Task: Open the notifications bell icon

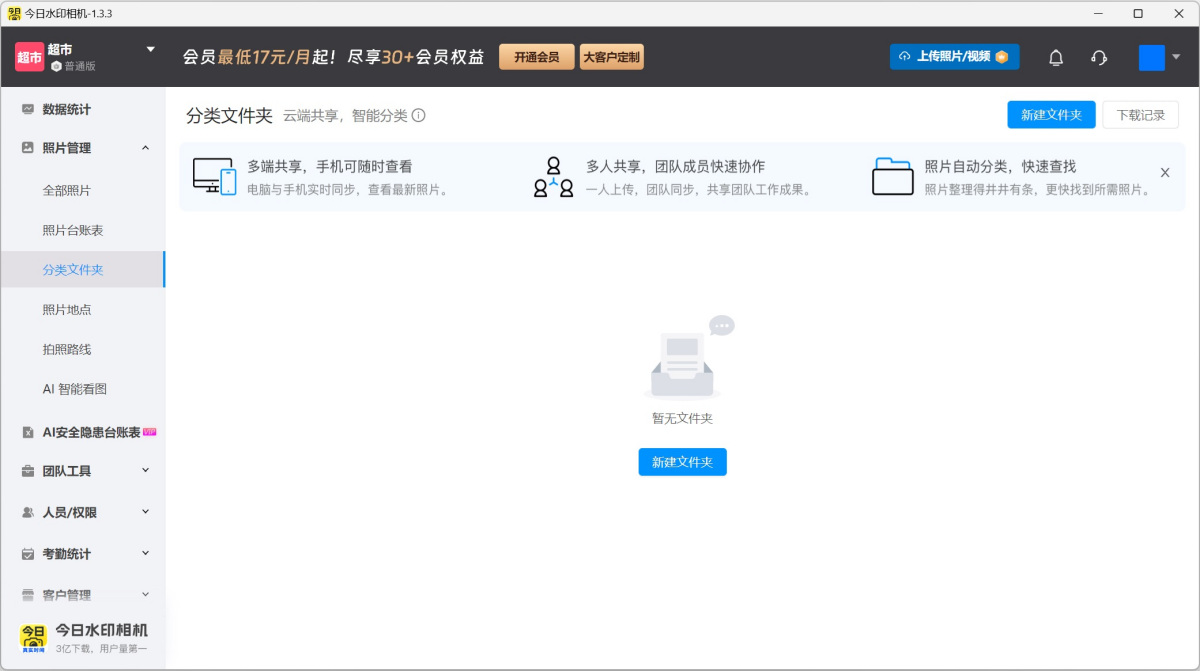Action: coord(1055,57)
